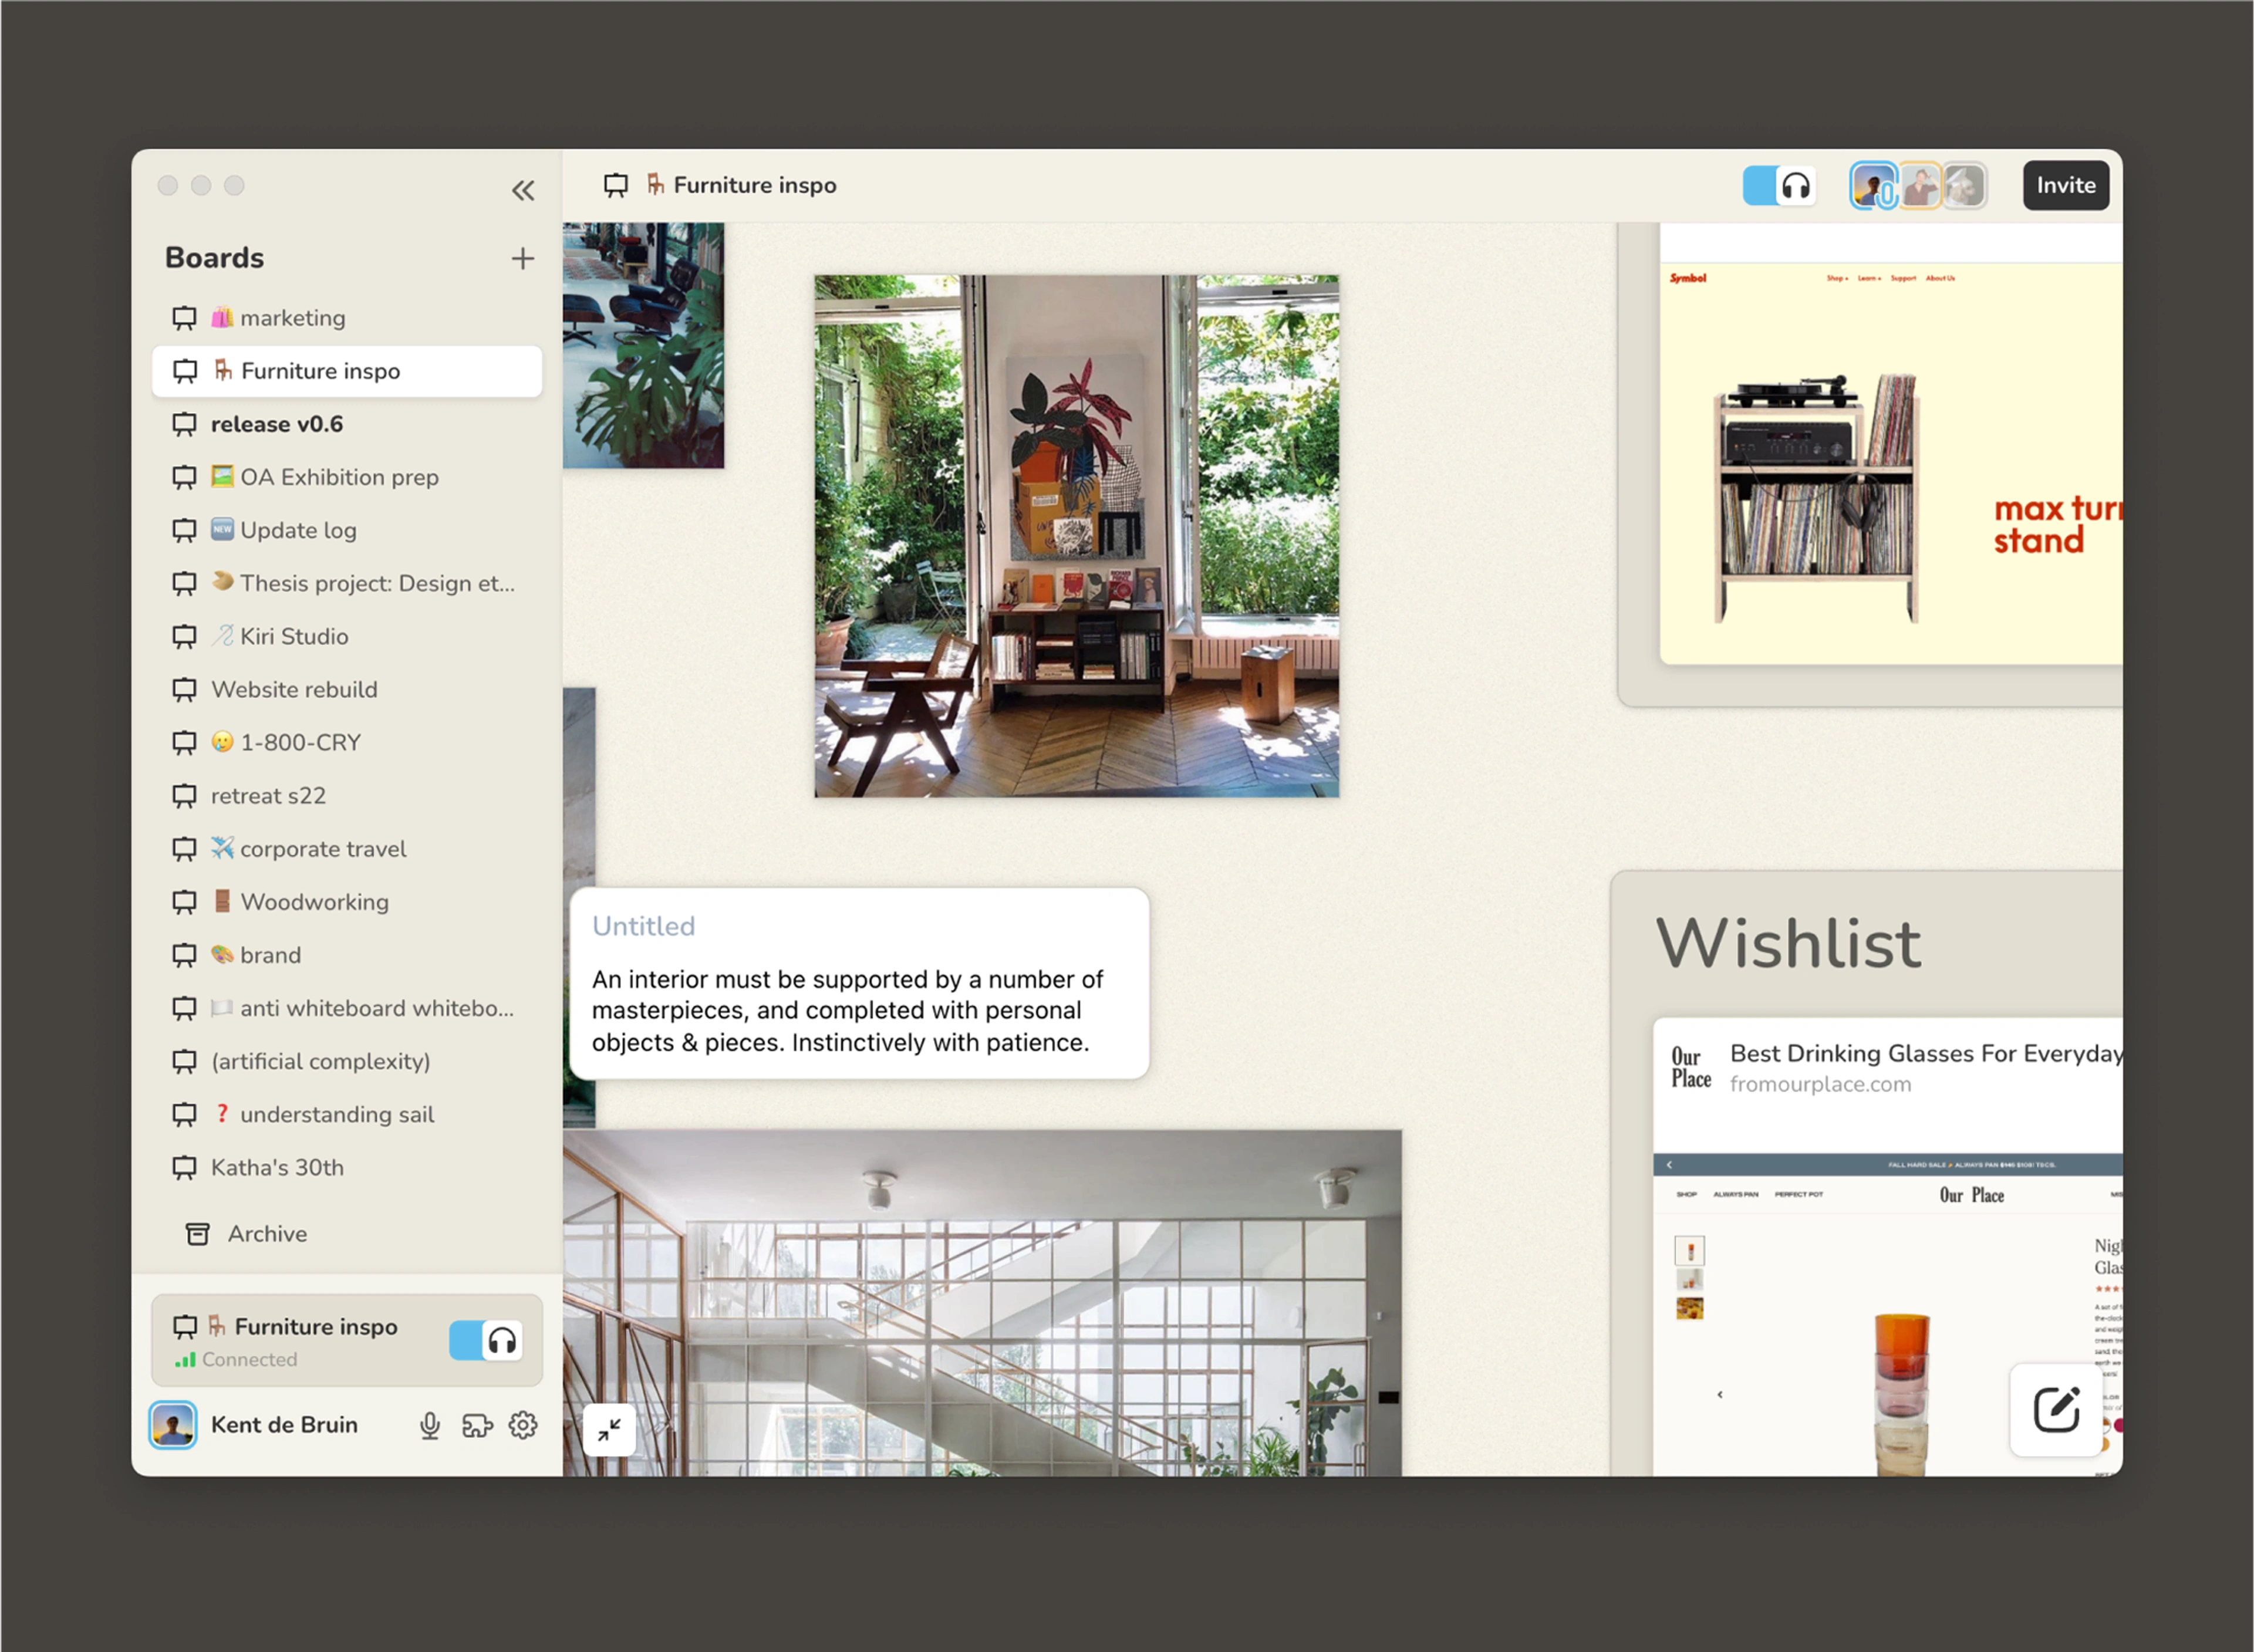Viewport: 2254px width, 1652px height.
Task: Click the shrink arrows icon on canvas
Action: tap(609, 1431)
